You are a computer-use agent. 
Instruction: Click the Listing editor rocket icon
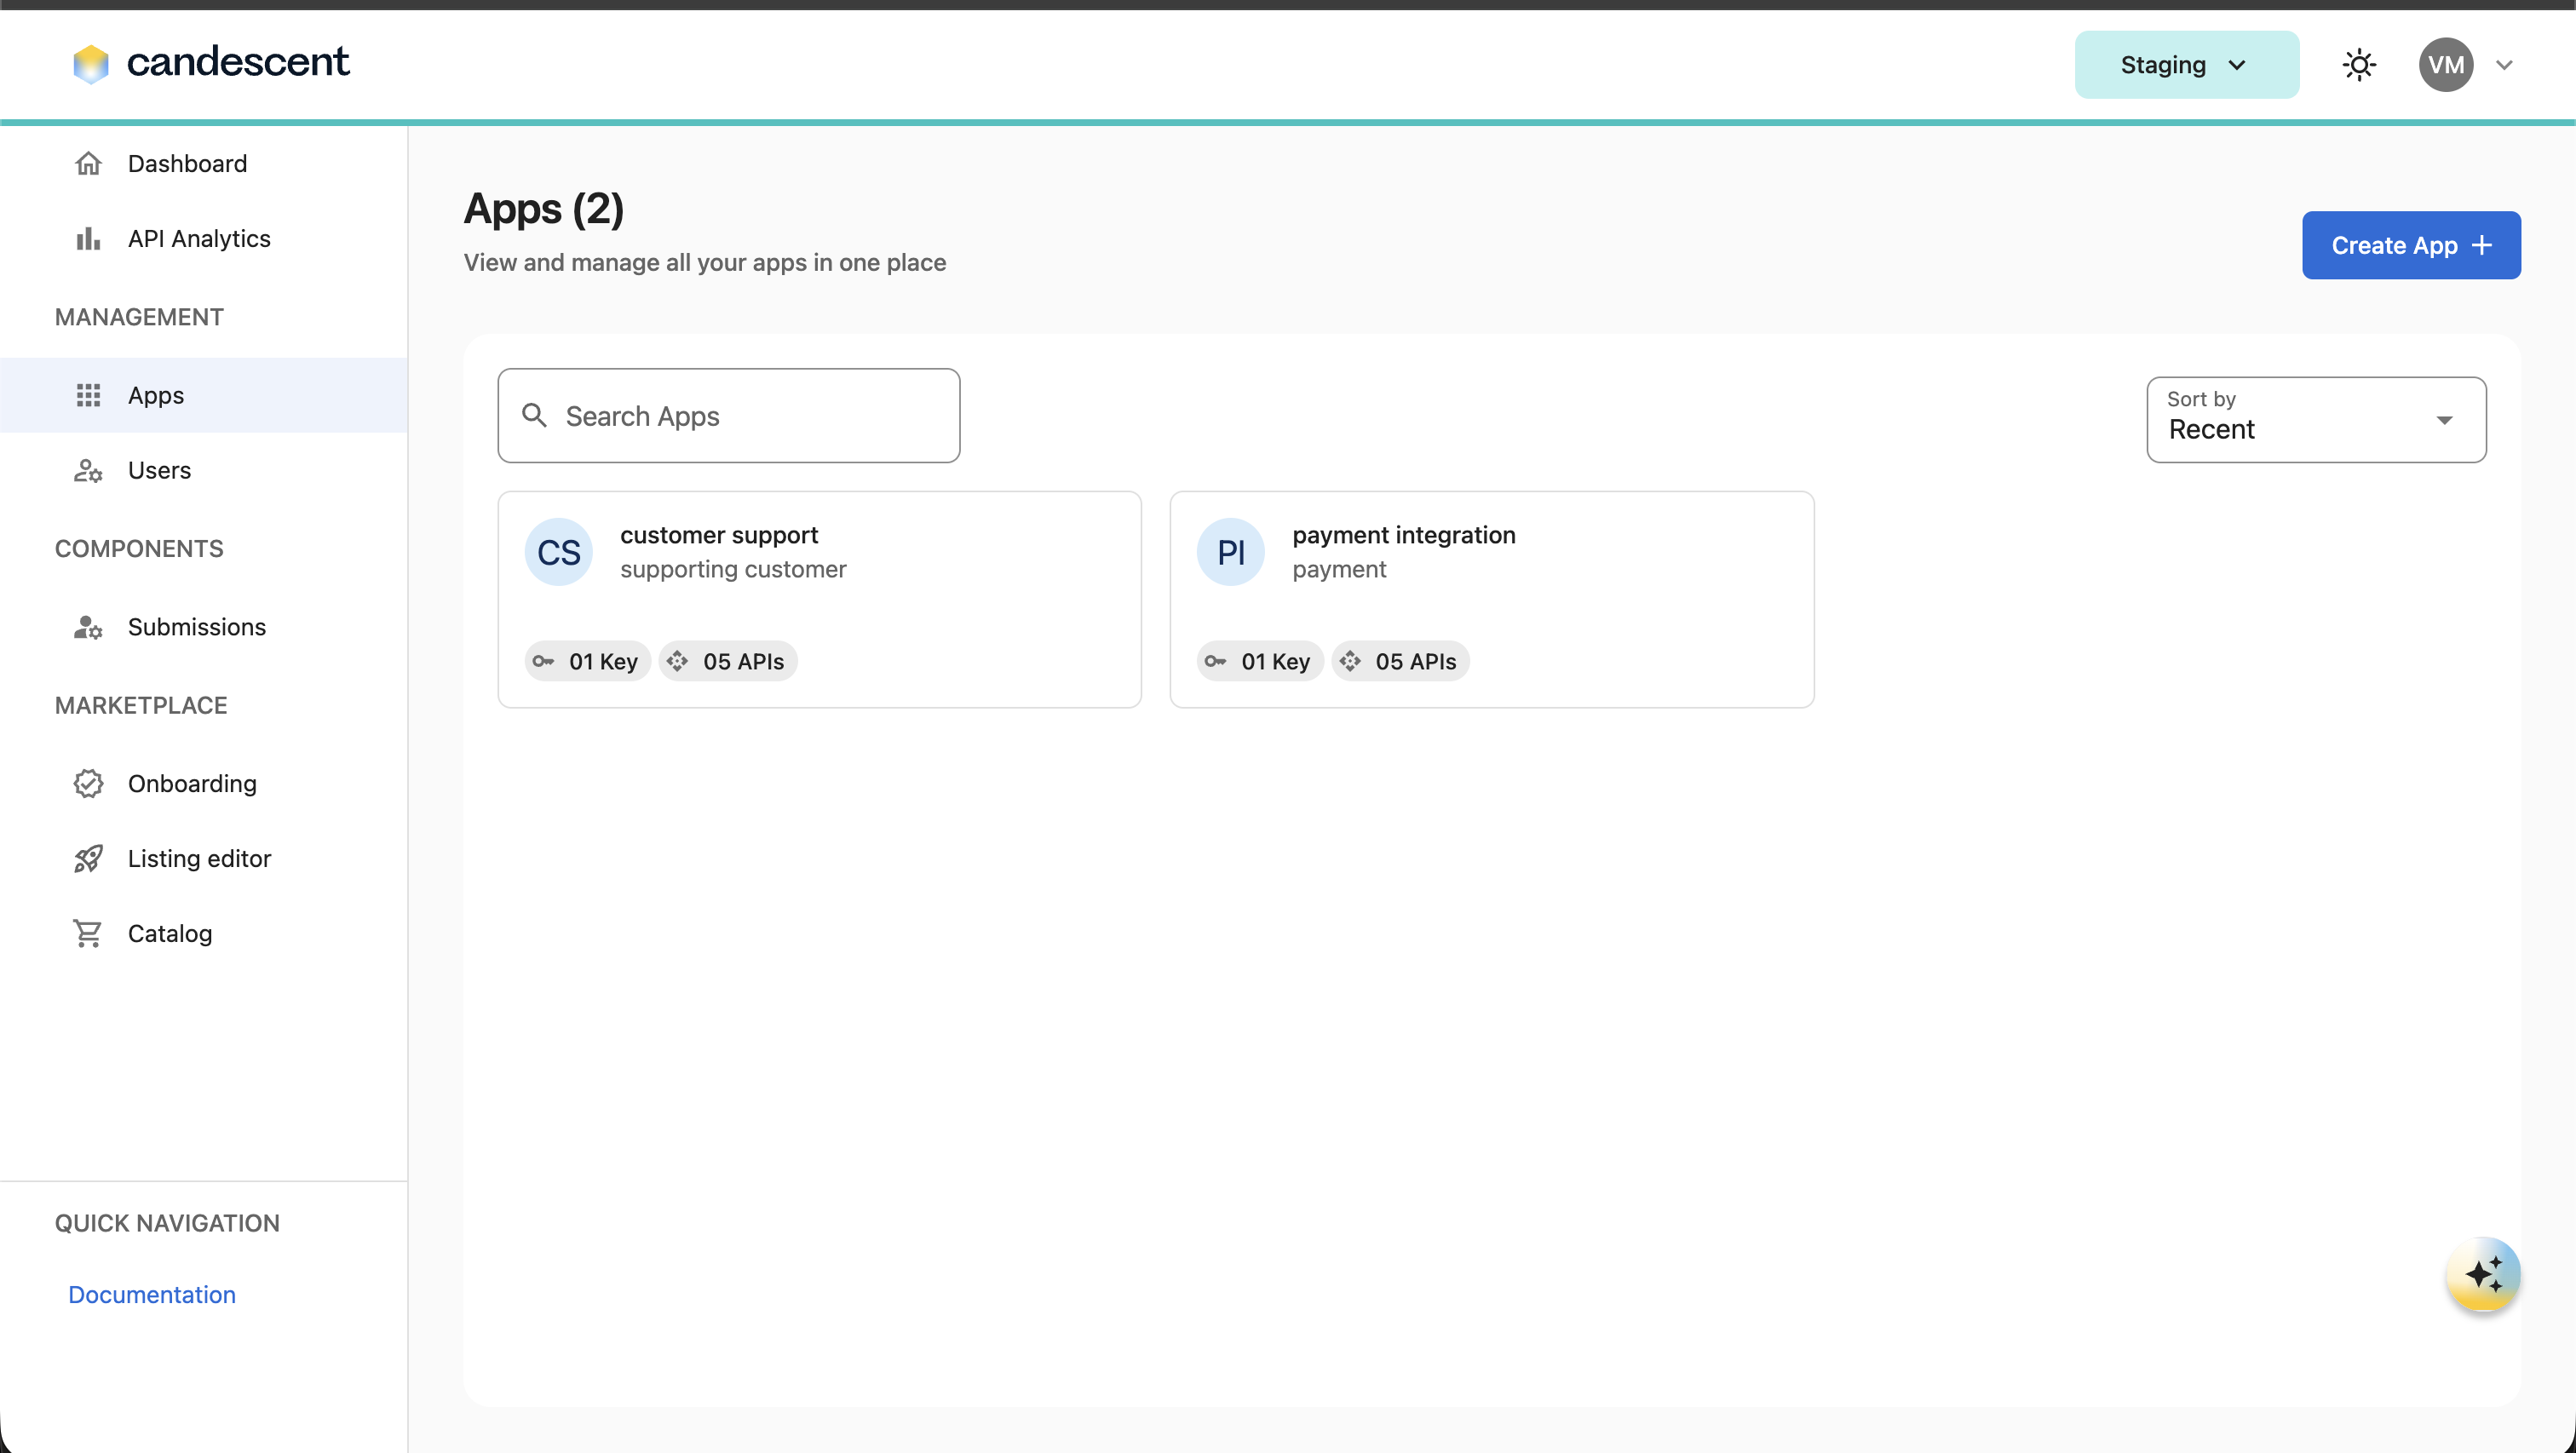[x=88, y=859]
